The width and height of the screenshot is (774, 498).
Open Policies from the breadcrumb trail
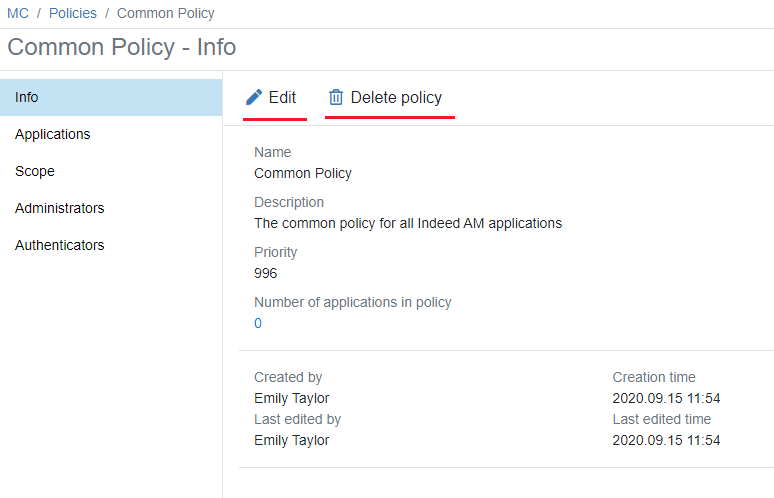pos(73,14)
